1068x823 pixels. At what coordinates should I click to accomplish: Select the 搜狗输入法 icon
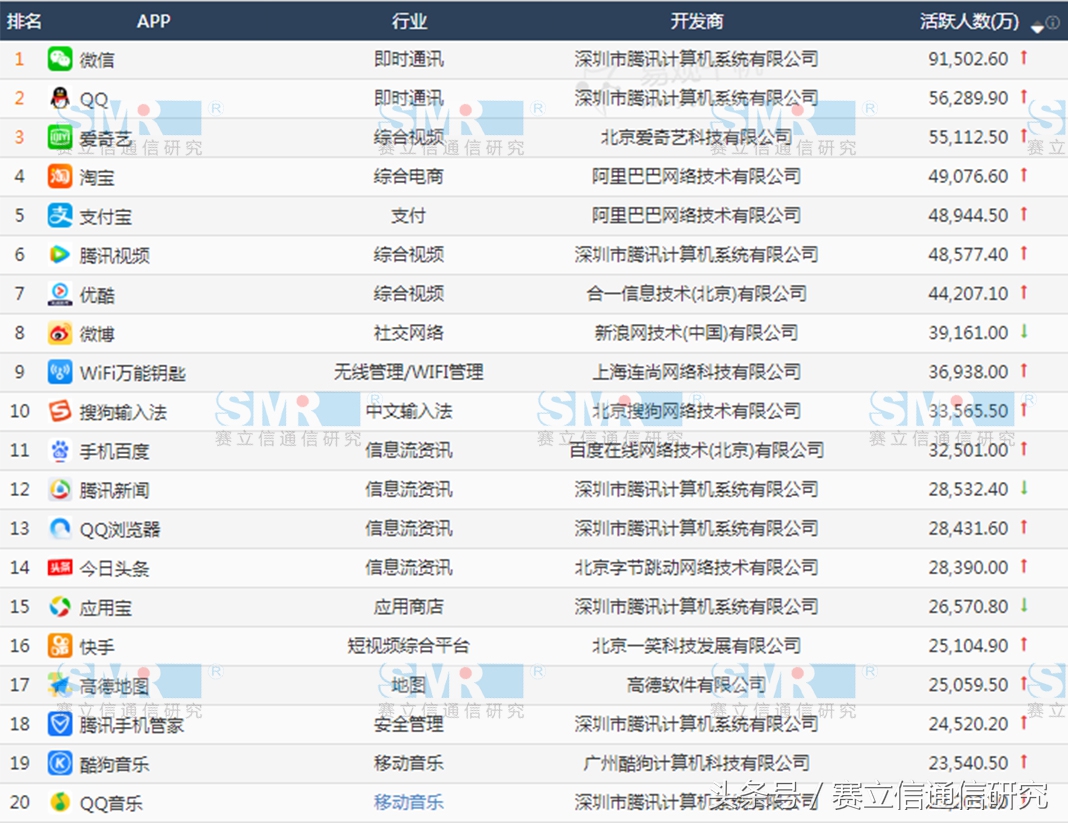59,411
